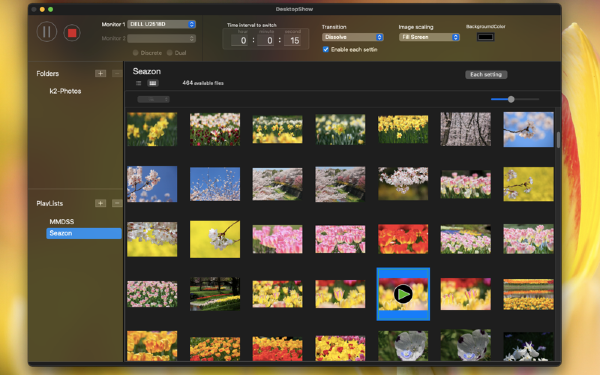Add a new folder with plus button

point(101,73)
